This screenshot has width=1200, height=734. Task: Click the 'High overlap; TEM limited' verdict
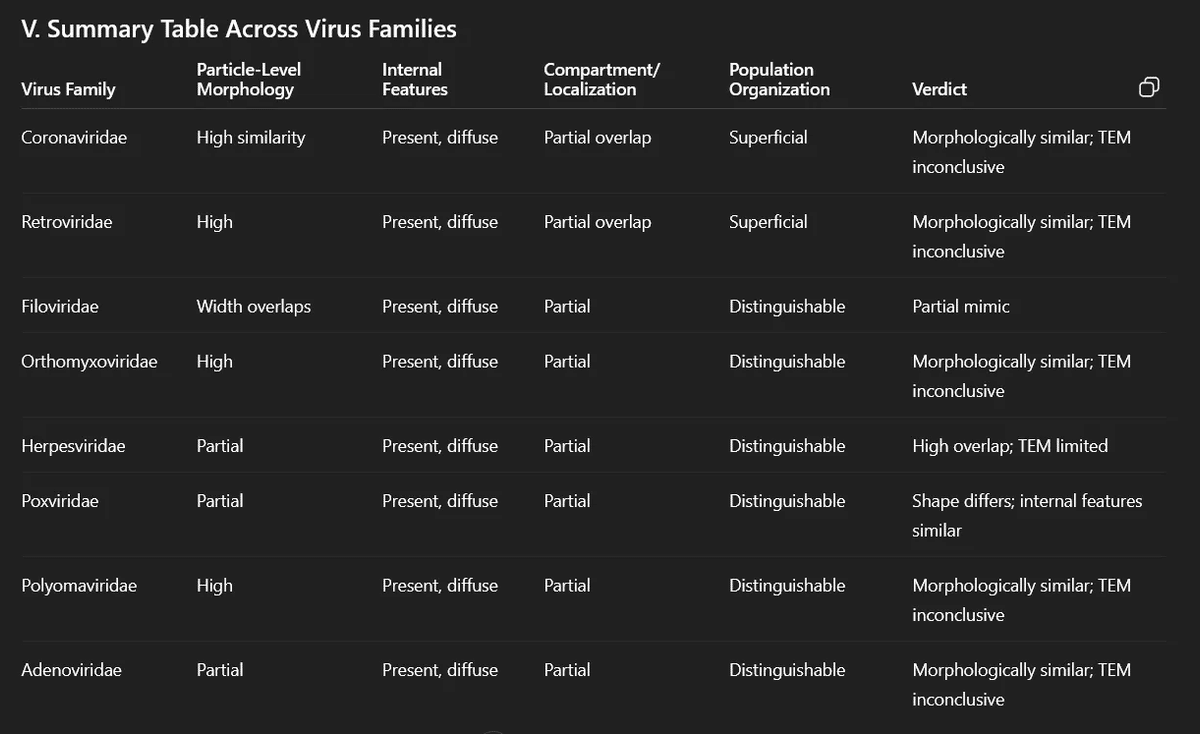tap(1009, 446)
